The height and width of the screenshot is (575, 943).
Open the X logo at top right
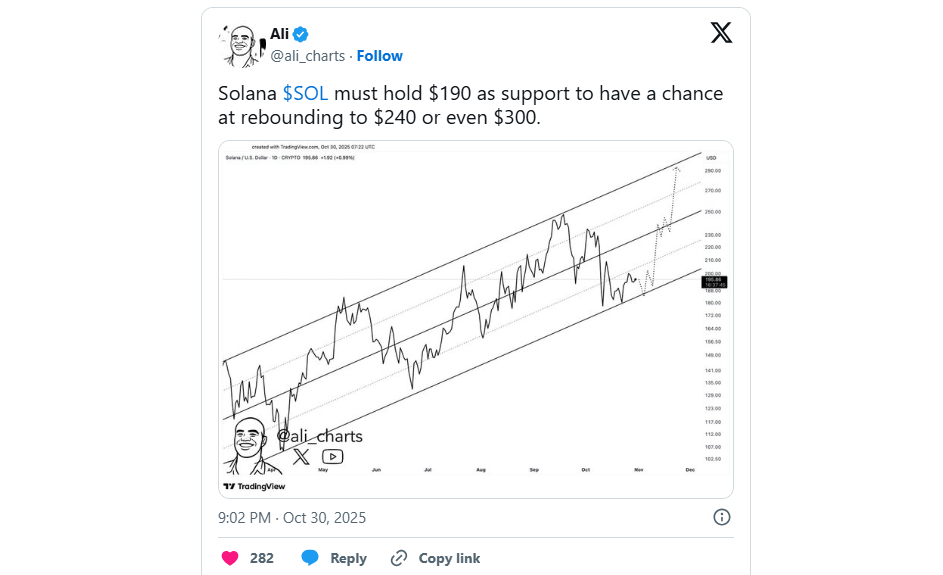click(721, 33)
